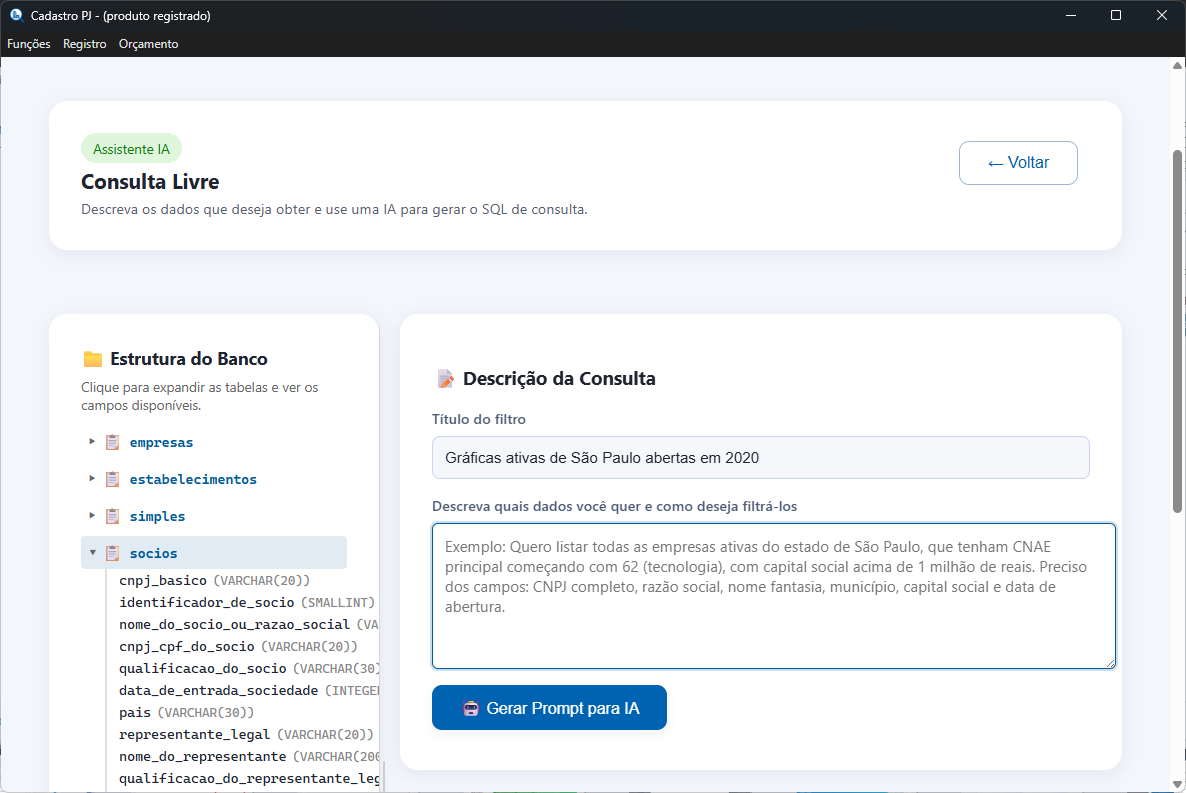
Task: Click the clipboard icon beside socios
Action: [x=112, y=553]
